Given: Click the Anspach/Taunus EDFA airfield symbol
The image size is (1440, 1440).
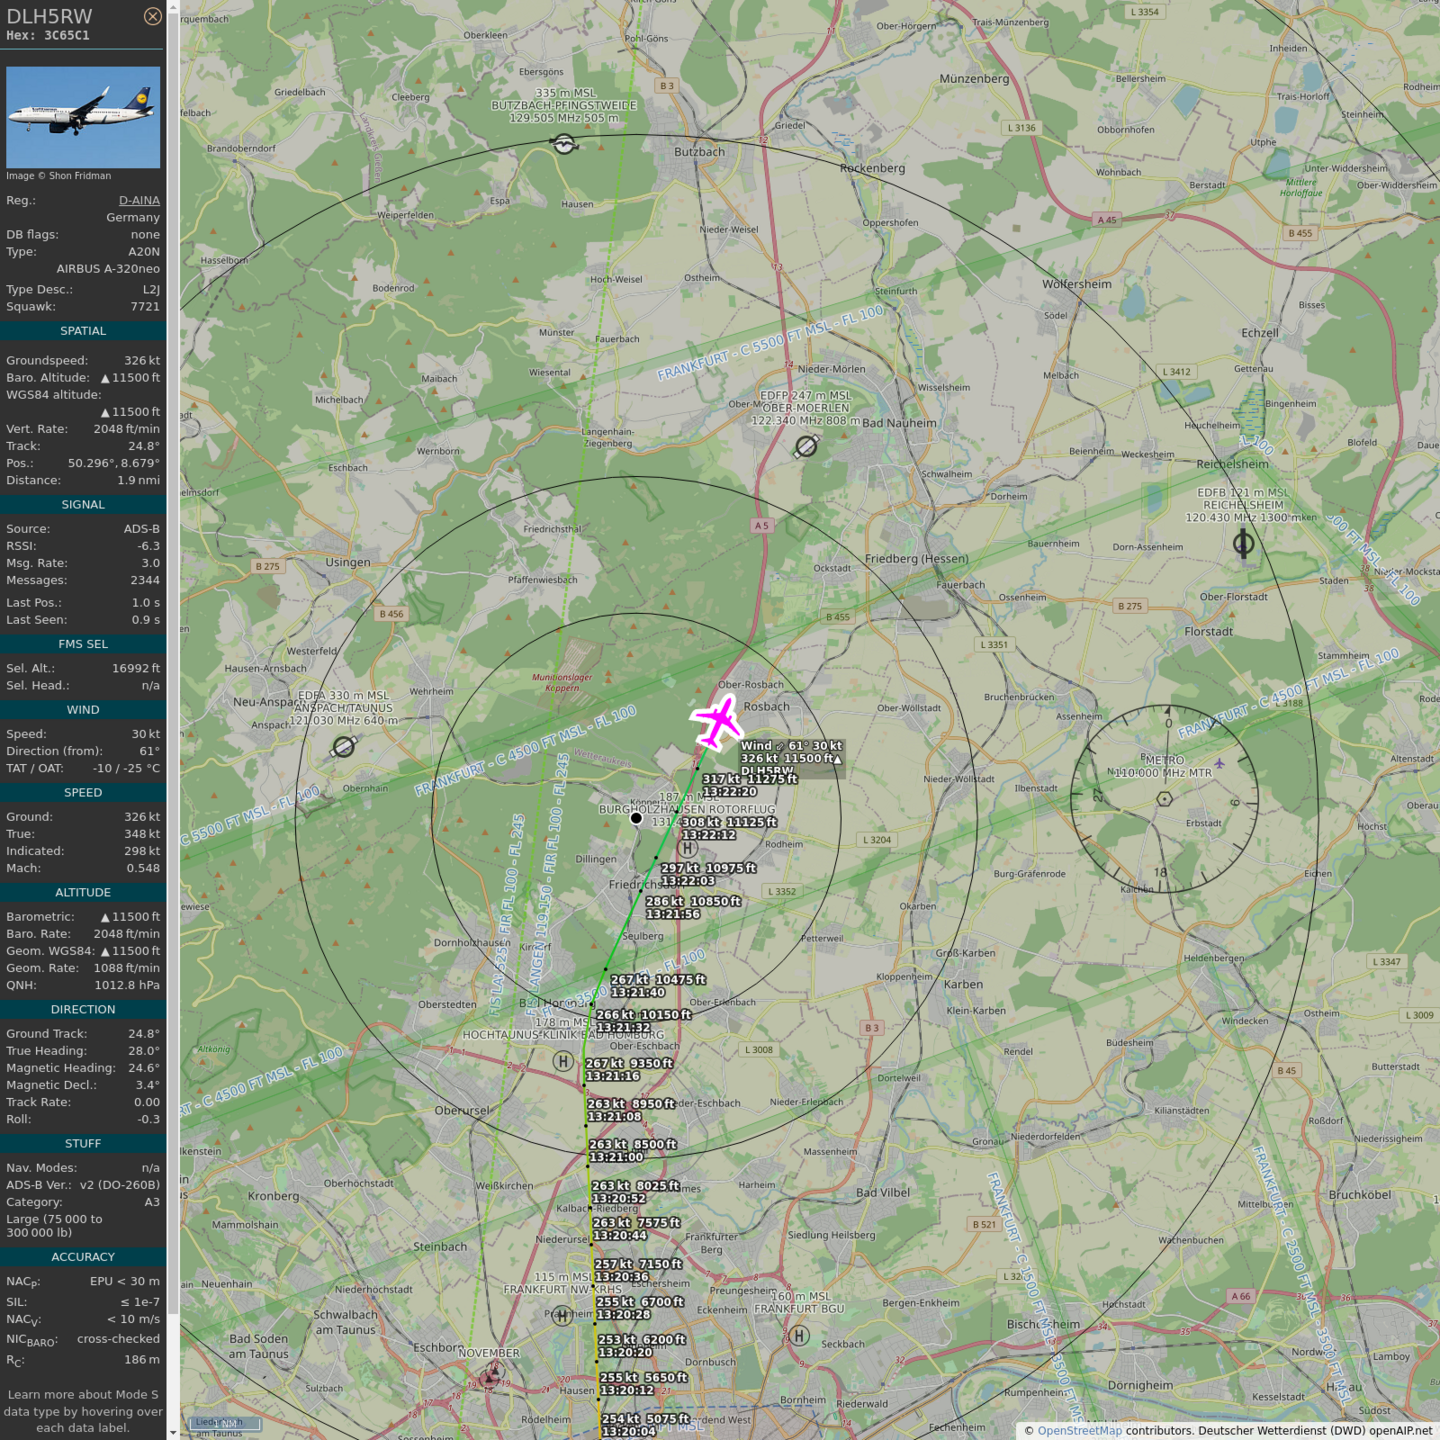Looking at the screenshot, I should tap(344, 747).
